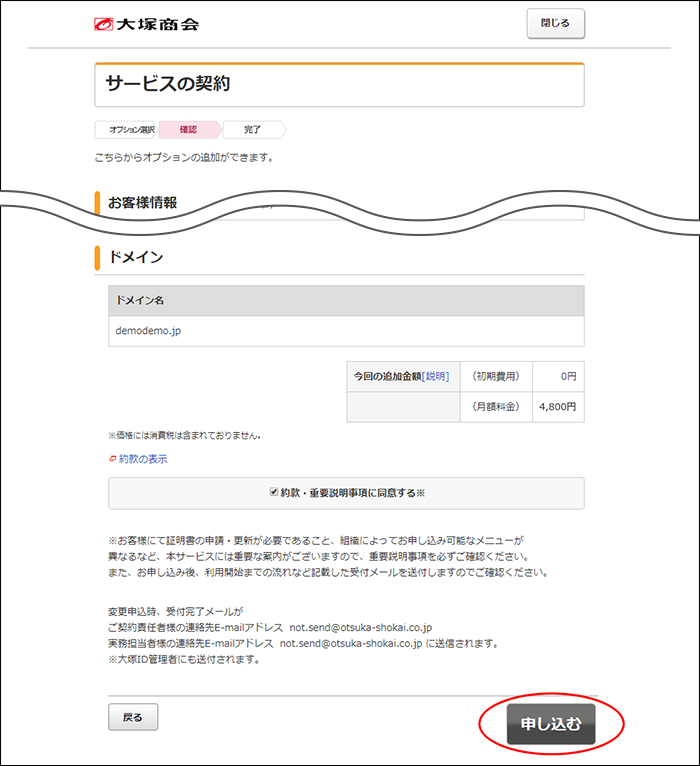Click the お客様情報 section heading

[142, 202]
